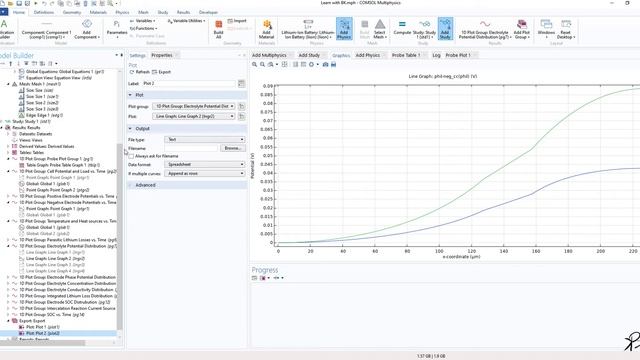Expand the Advanced section
The image size is (640, 360).
tap(187, 185)
